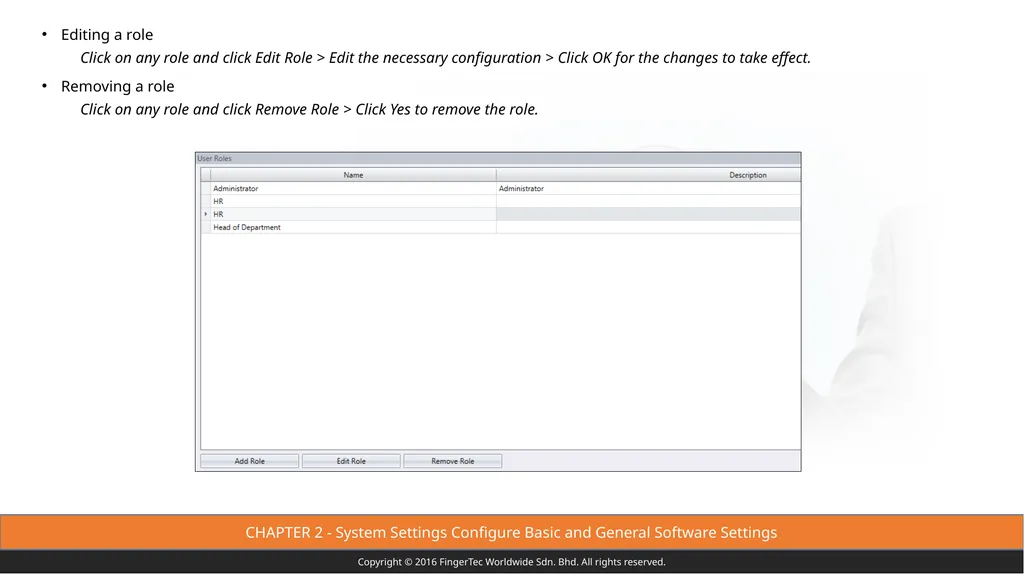Select the highlighted HR role name cell
Screen dimensions: 1024x575
pos(353,214)
